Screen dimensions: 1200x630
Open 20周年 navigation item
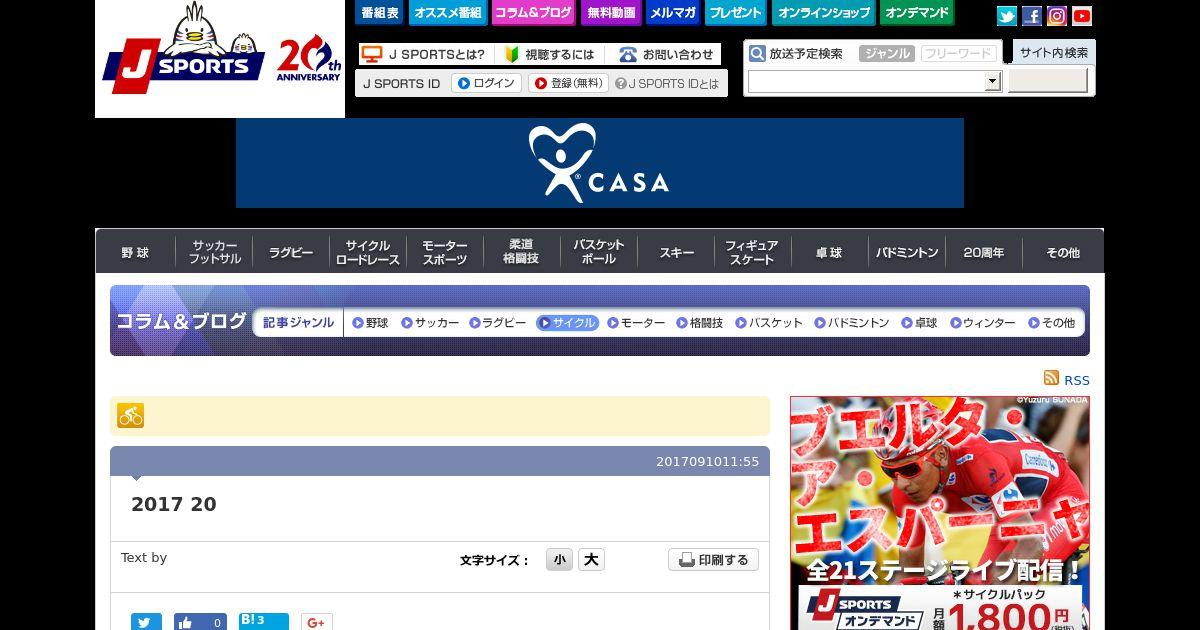point(984,253)
